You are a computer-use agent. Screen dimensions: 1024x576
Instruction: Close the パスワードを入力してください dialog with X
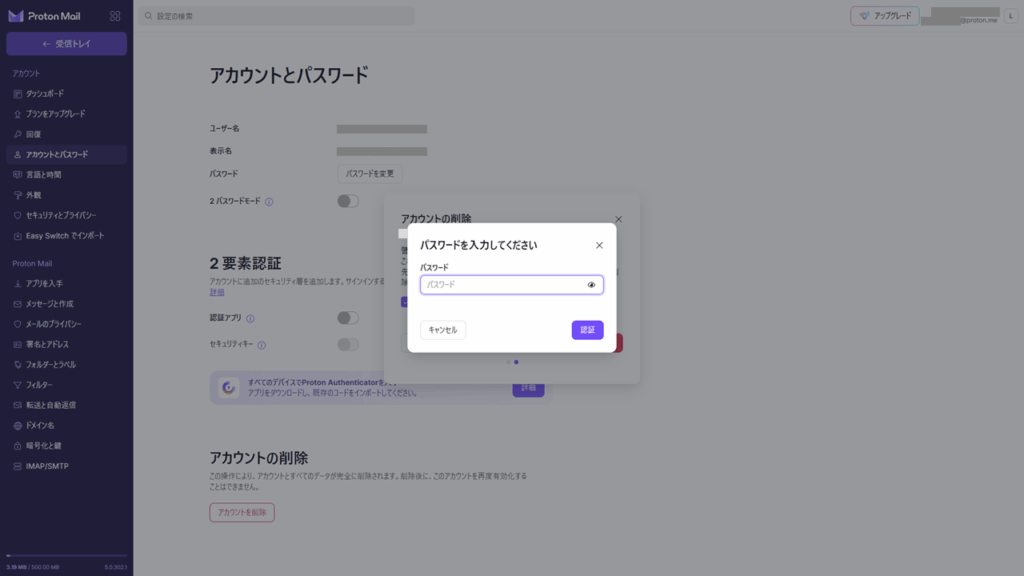pos(599,245)
